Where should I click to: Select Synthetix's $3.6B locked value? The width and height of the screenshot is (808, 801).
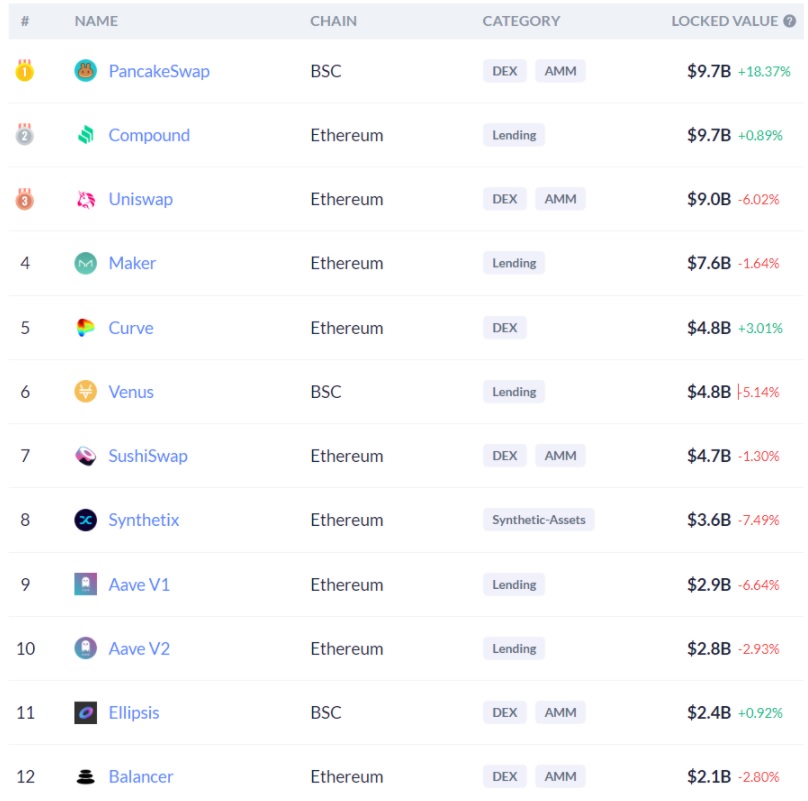[x=709, y=520]
